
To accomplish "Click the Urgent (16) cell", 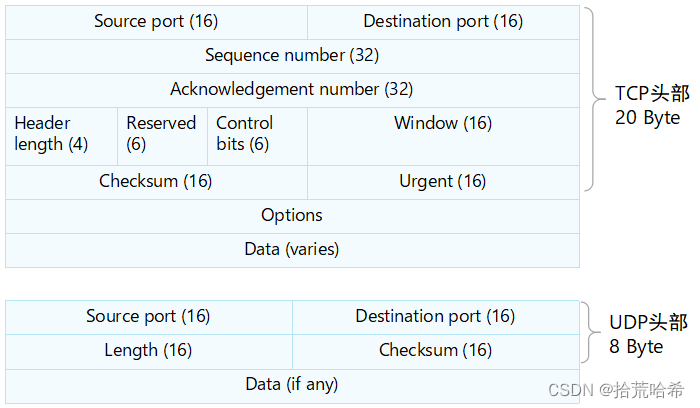I will tap(443, 181).
